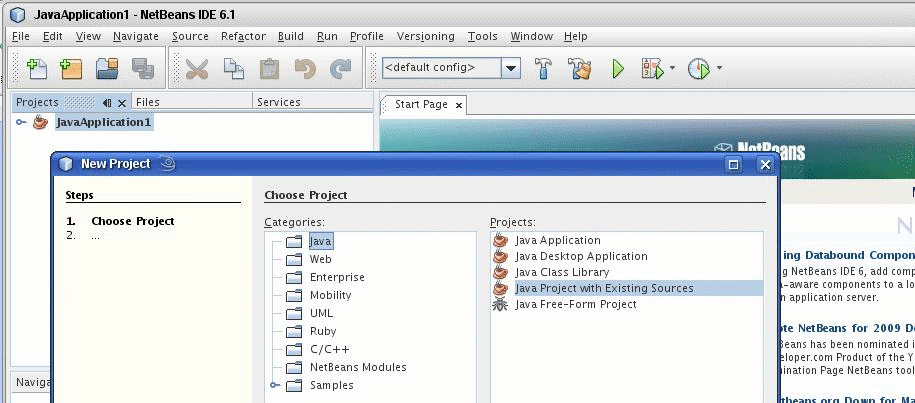Open the Navigate menu
The height and width of the screenshot is (403, 915).
click(x=136, y=36)
